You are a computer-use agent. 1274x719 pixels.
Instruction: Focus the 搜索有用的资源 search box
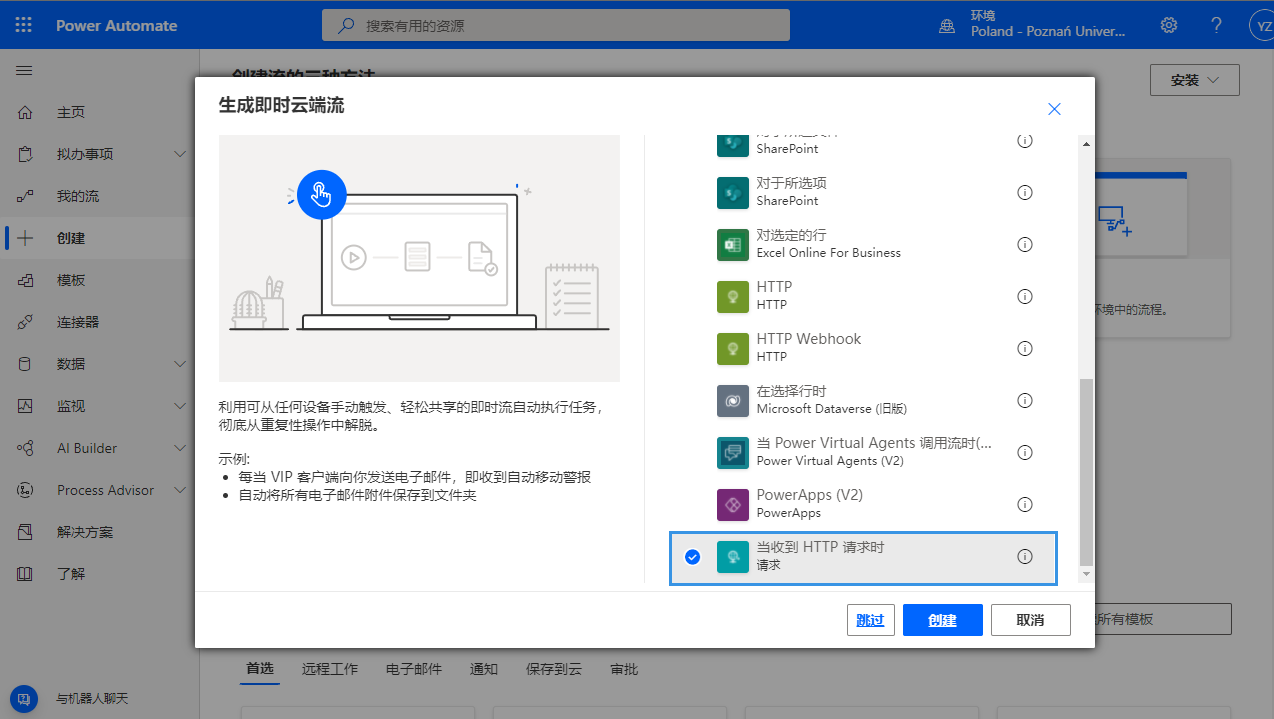(x=556, y=25)
